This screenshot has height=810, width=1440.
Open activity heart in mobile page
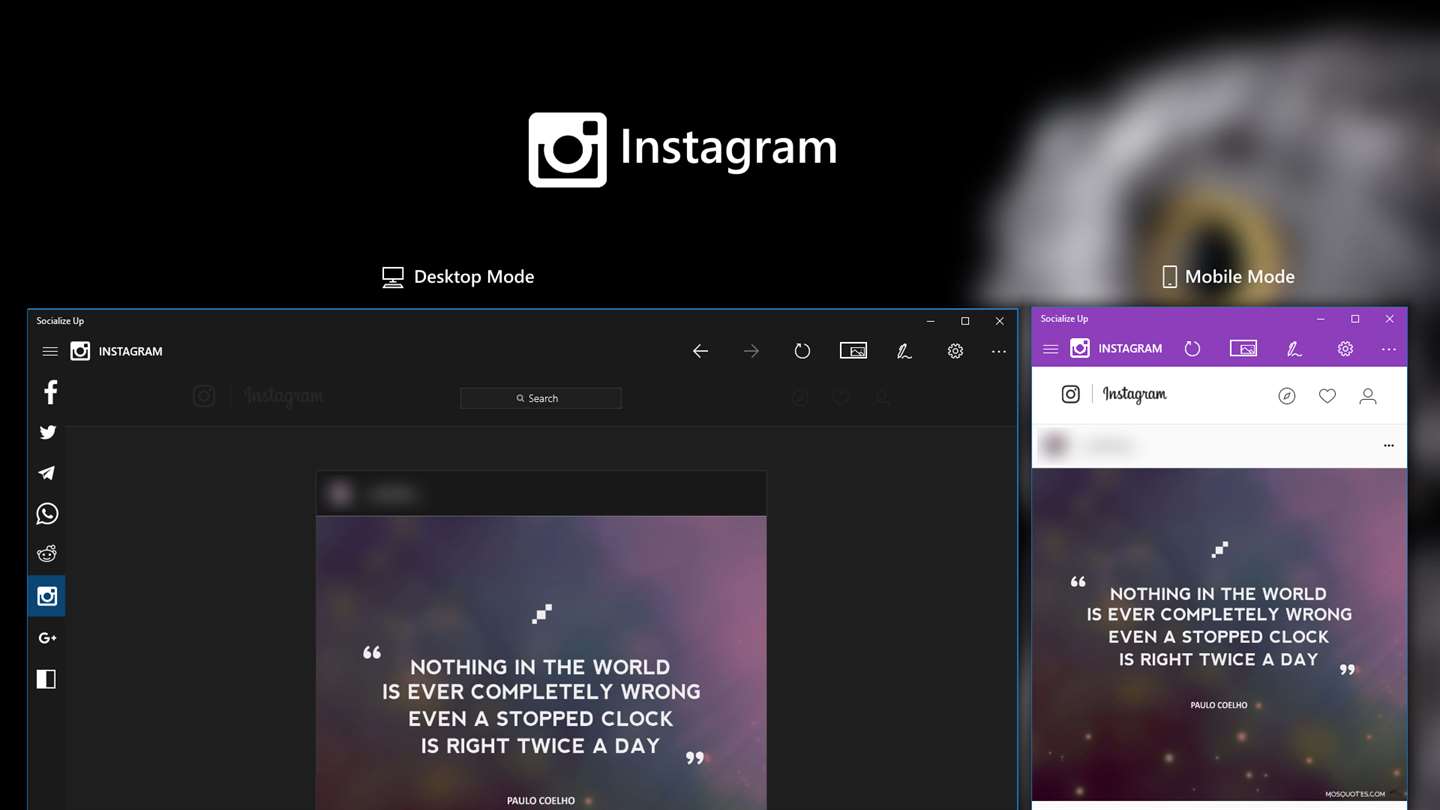1327,396
